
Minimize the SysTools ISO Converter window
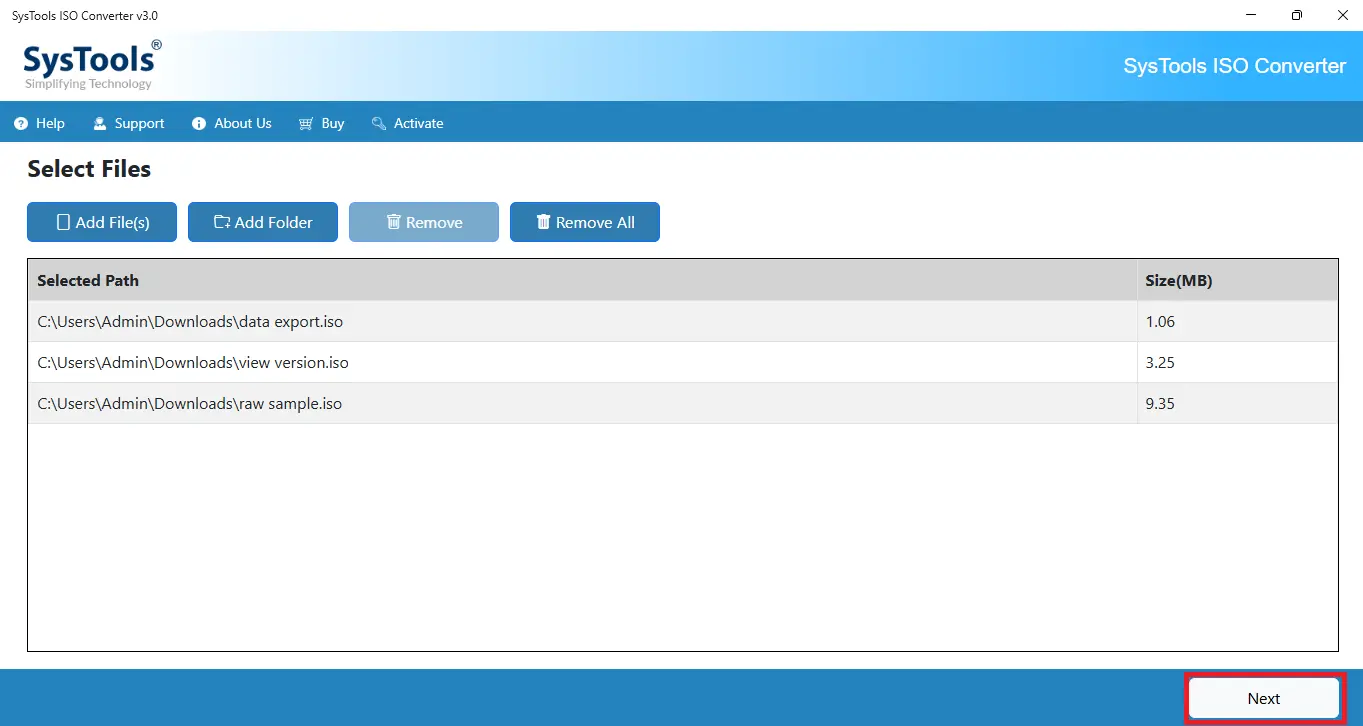point(1251,15)
